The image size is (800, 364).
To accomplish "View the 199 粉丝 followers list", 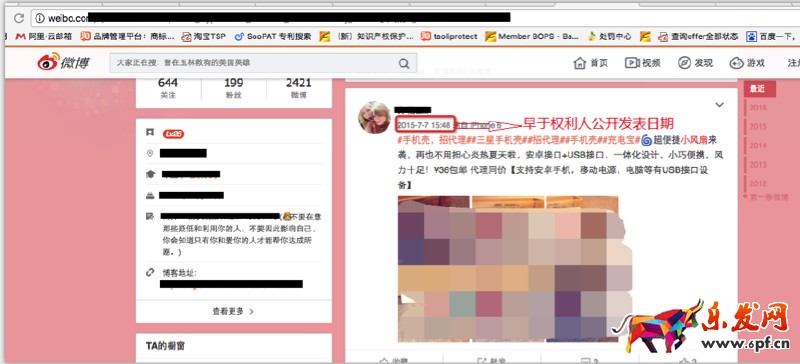I will point(233,88).
